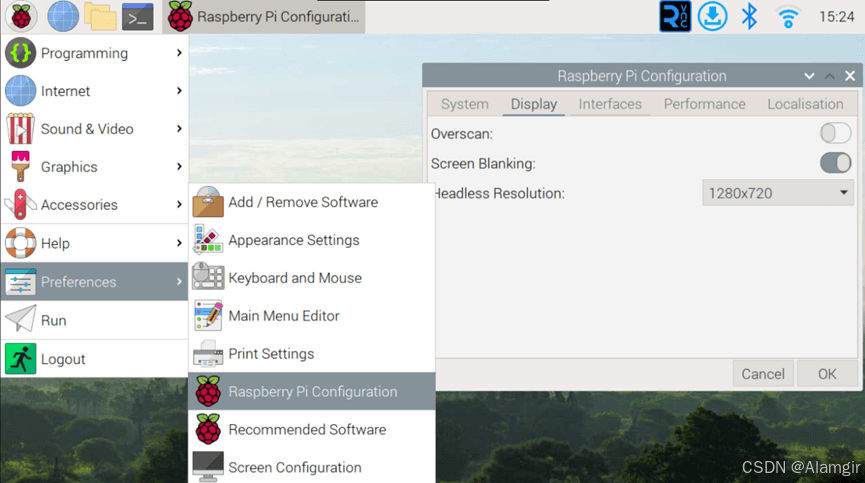Select the Raspberry Pi Configuration taskbar button

264,17
